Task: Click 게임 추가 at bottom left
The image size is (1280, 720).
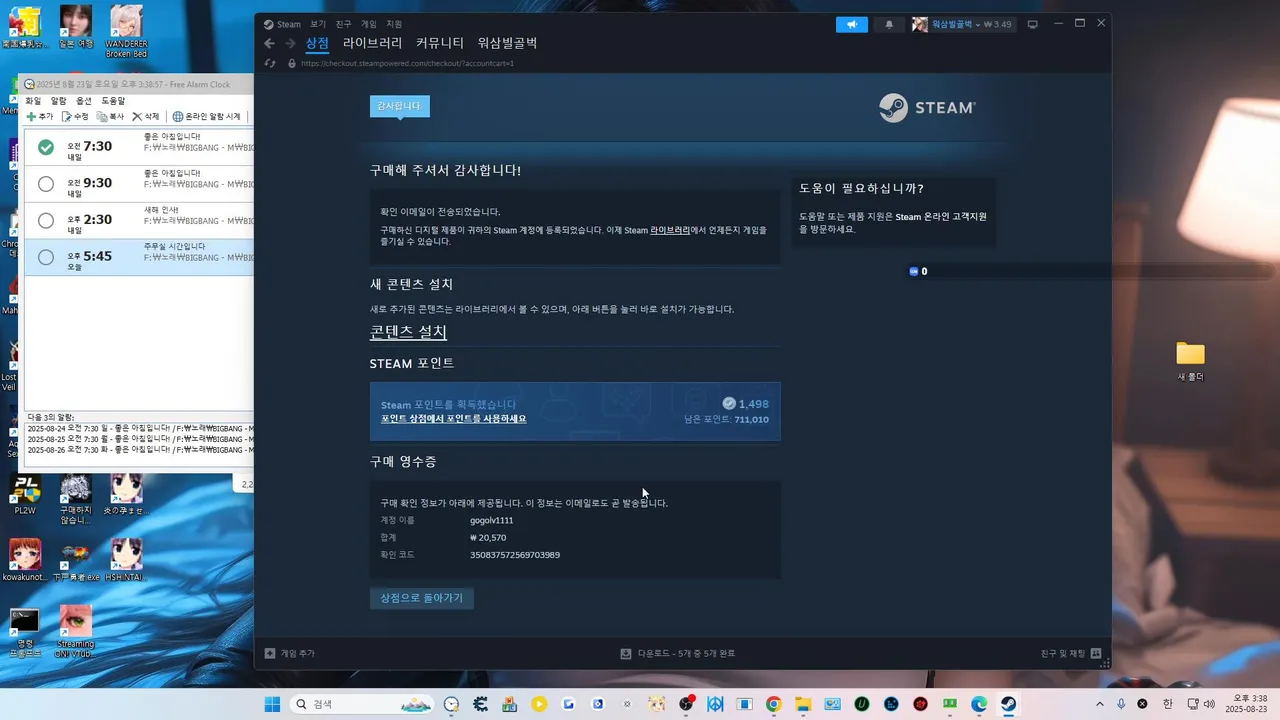Action: (x=289, y=653)
